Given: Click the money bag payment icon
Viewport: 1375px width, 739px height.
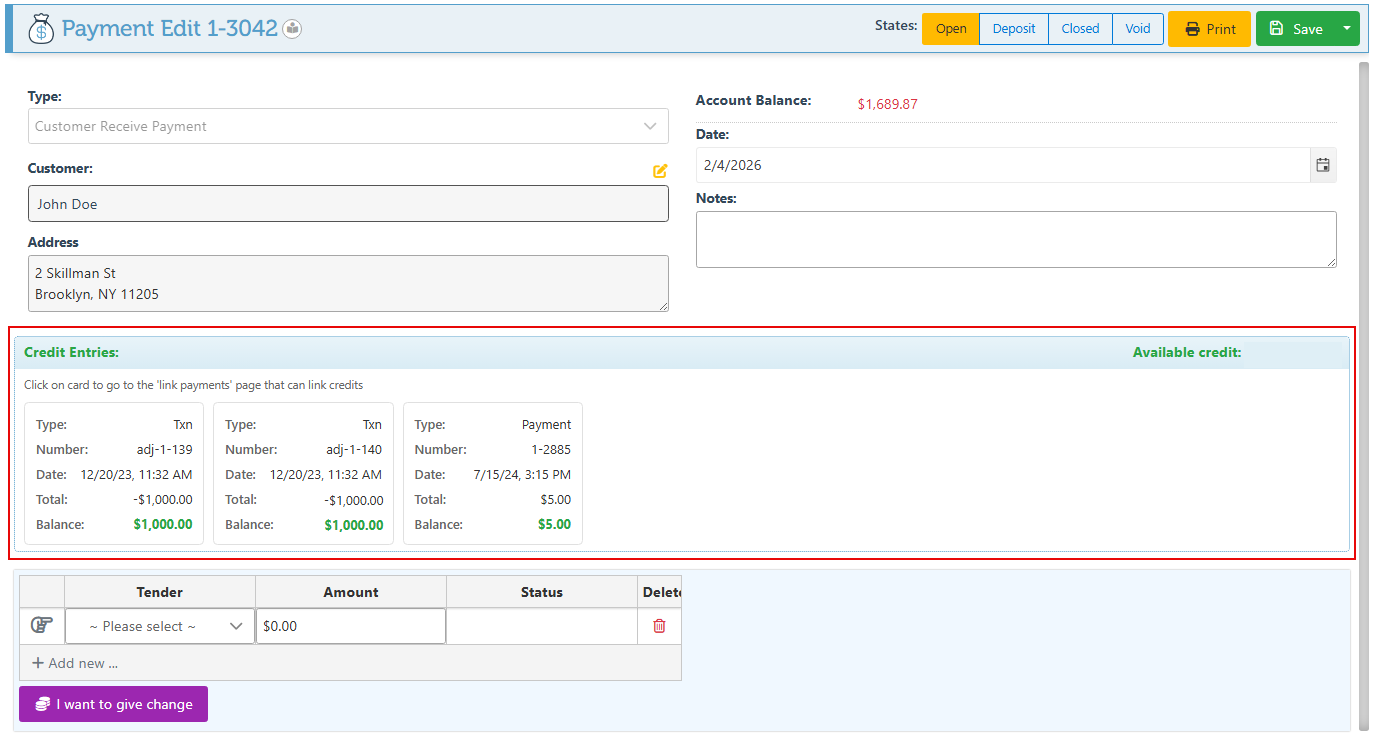Looking at the screenshot, I should point(41,29).
